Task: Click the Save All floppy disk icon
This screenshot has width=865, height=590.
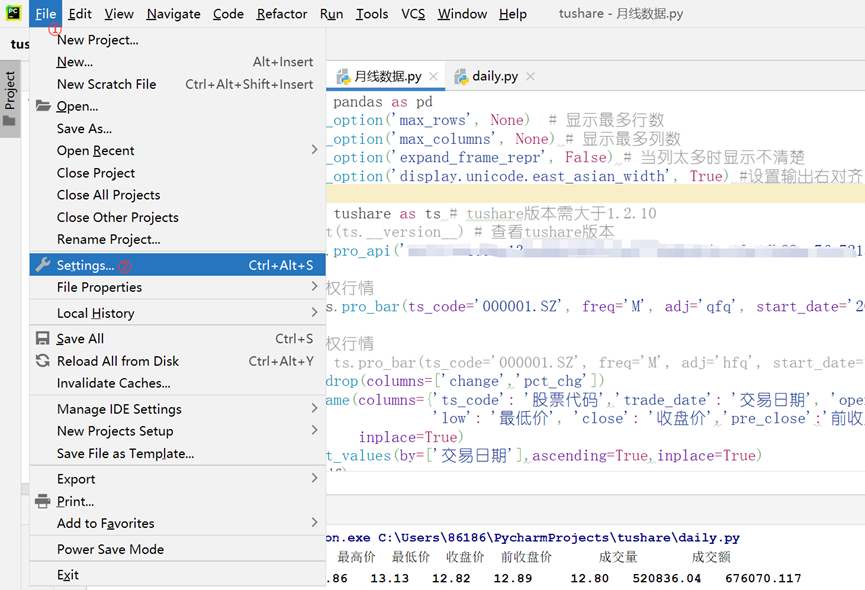Action: (42, 338)
